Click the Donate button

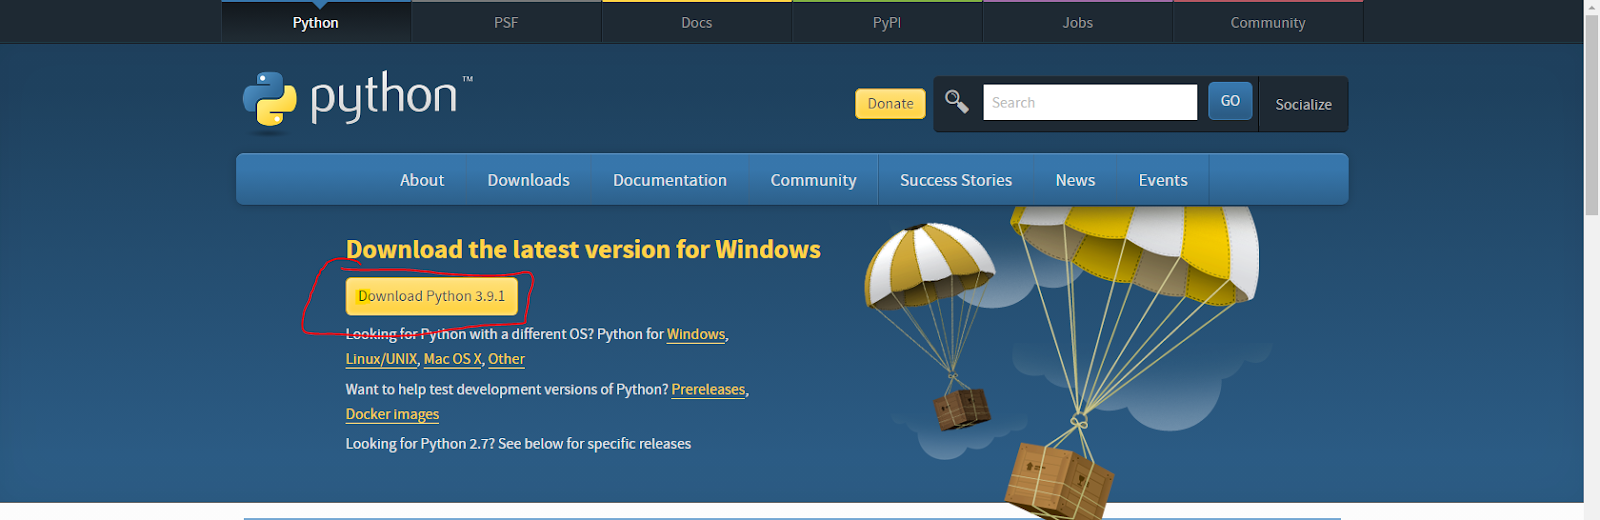[890, 103]
